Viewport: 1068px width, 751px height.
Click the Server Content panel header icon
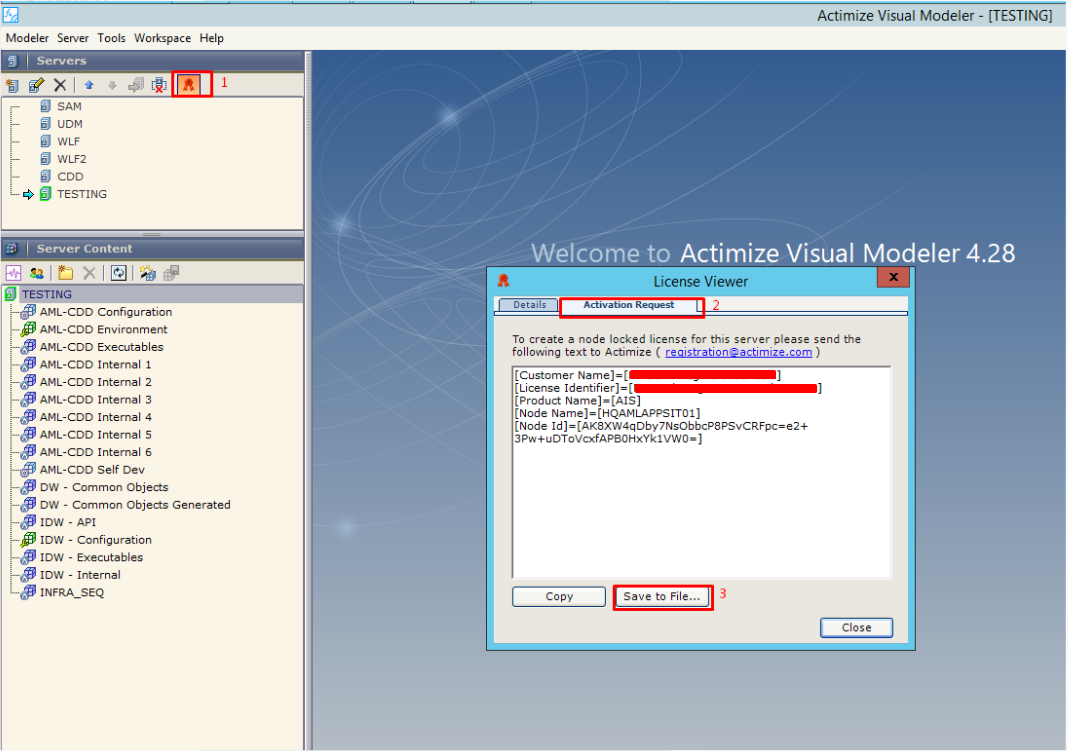pyautogui.click(x=12, y=249)
